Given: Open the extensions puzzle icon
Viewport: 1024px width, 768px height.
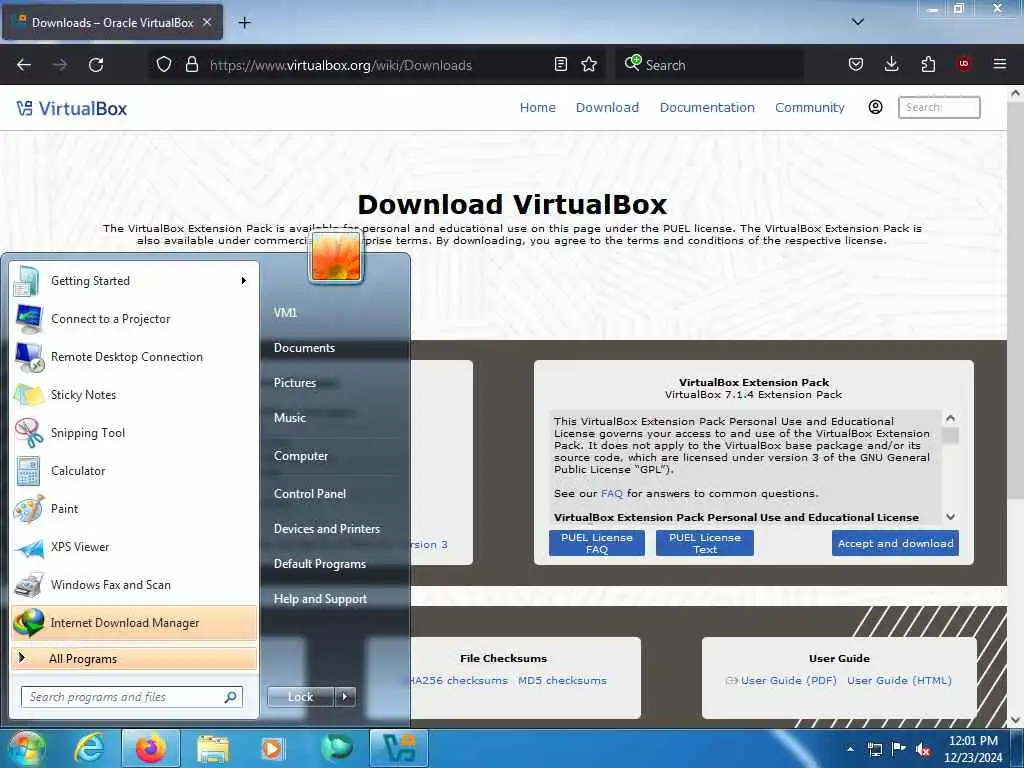Looking at the screenshot, I should [928, 64].
